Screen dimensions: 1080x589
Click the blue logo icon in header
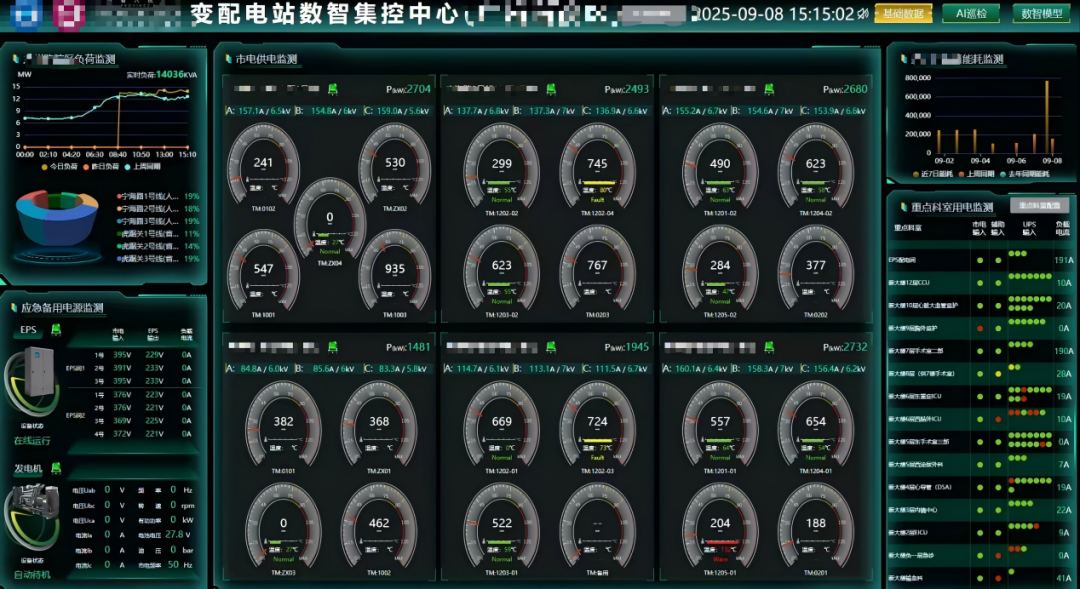point(25,14)
